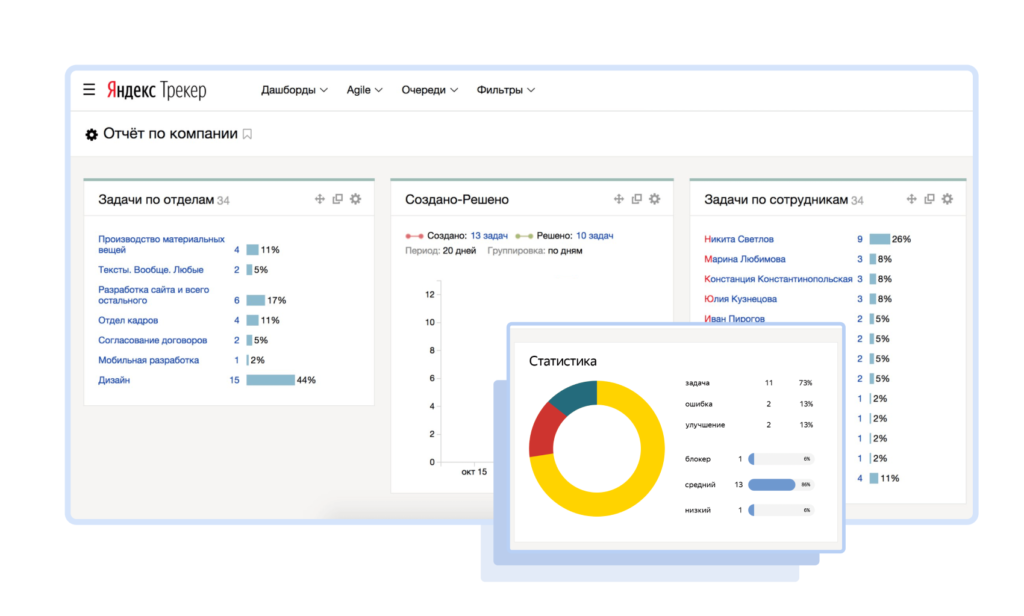Image resolution: width=1024 pixels, height=616 pixels.
Task: Open the Фильтры menu
Action: click(x=506, y=90)
